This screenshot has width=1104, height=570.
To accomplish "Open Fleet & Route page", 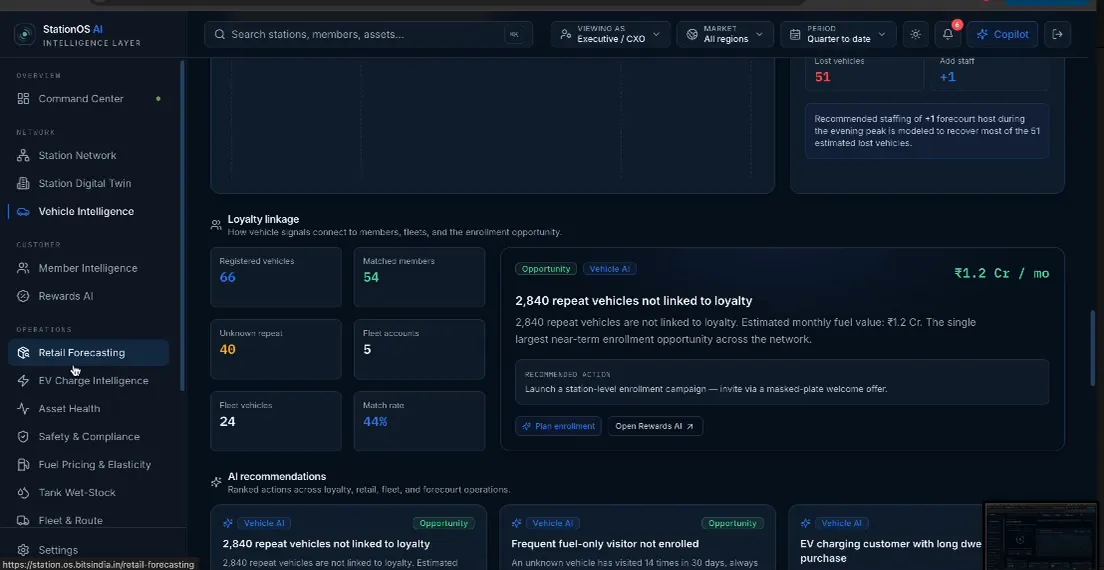I will tap(88, 521).
